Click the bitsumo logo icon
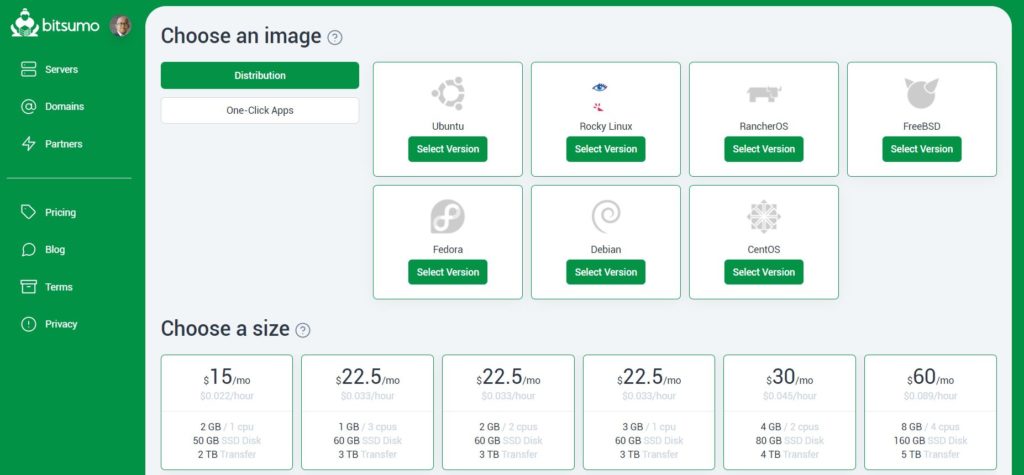 25,24
